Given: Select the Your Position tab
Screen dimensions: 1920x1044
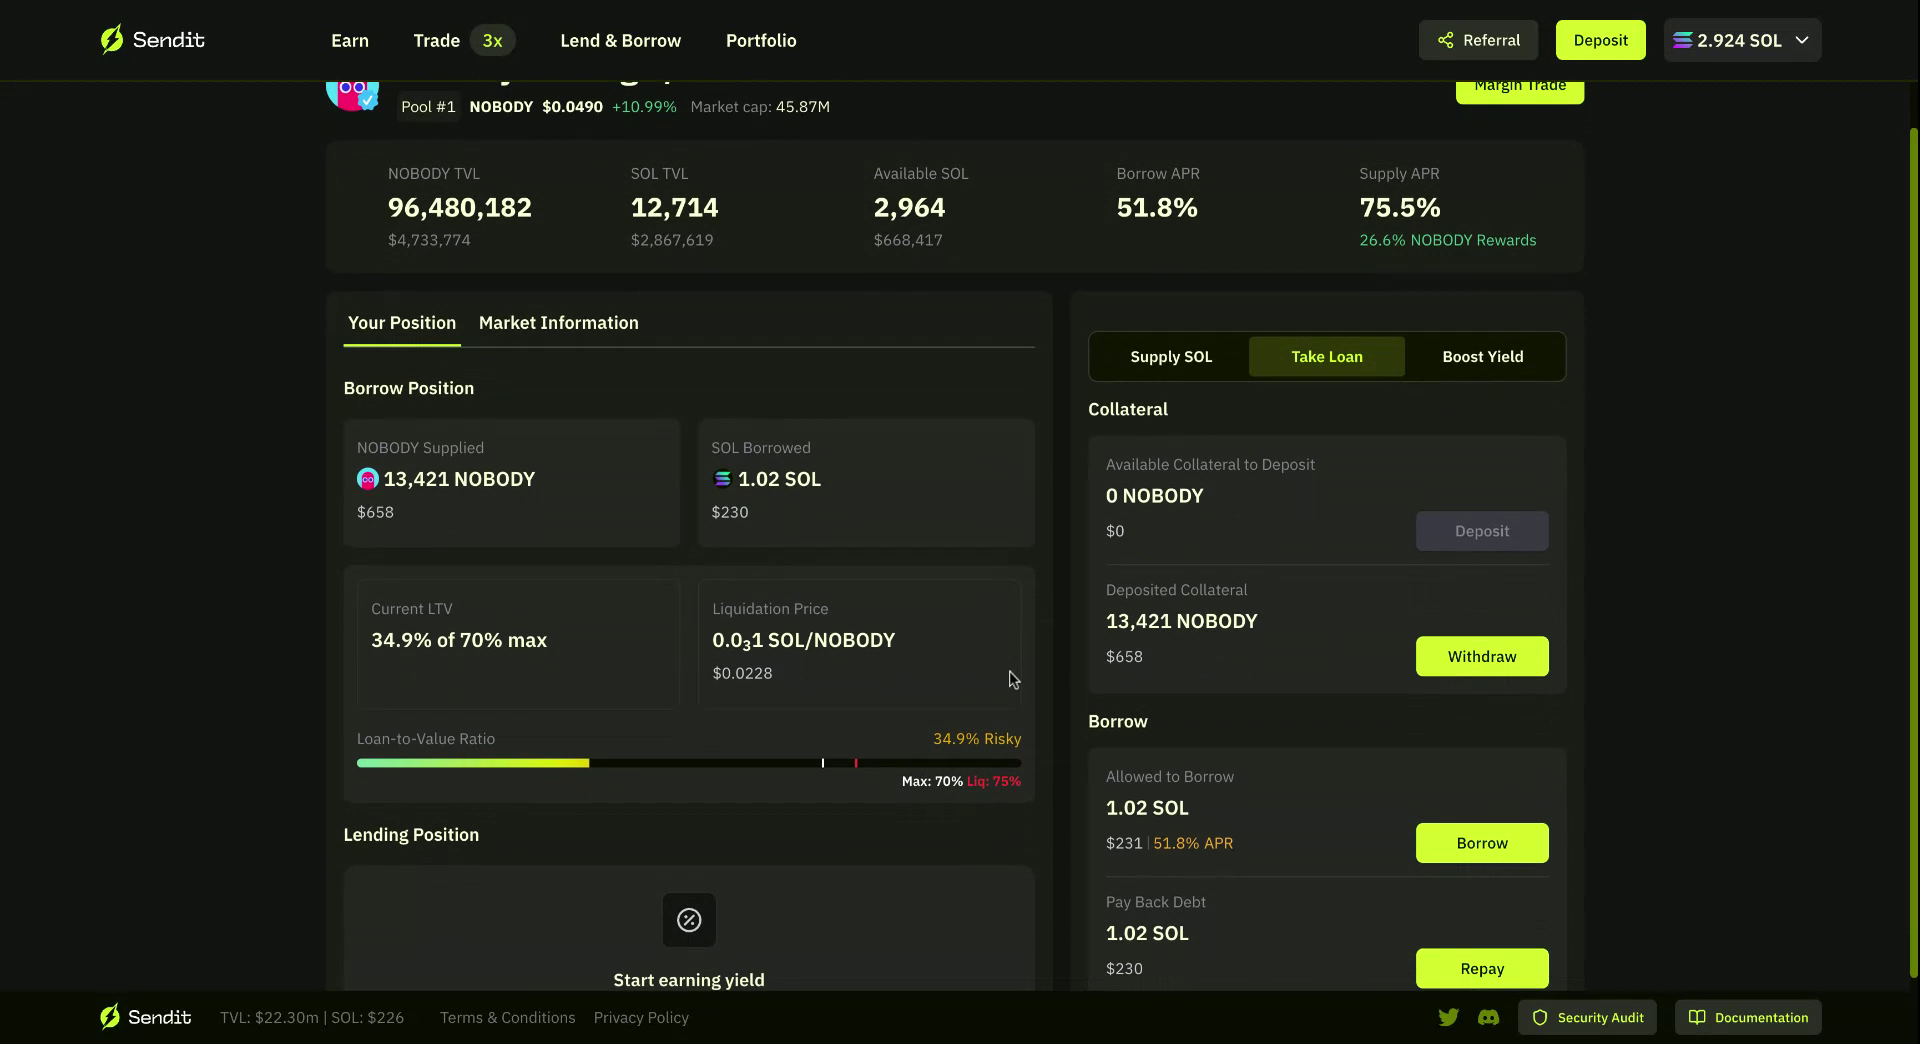Looking at the screenshot, I should [402, 323].
